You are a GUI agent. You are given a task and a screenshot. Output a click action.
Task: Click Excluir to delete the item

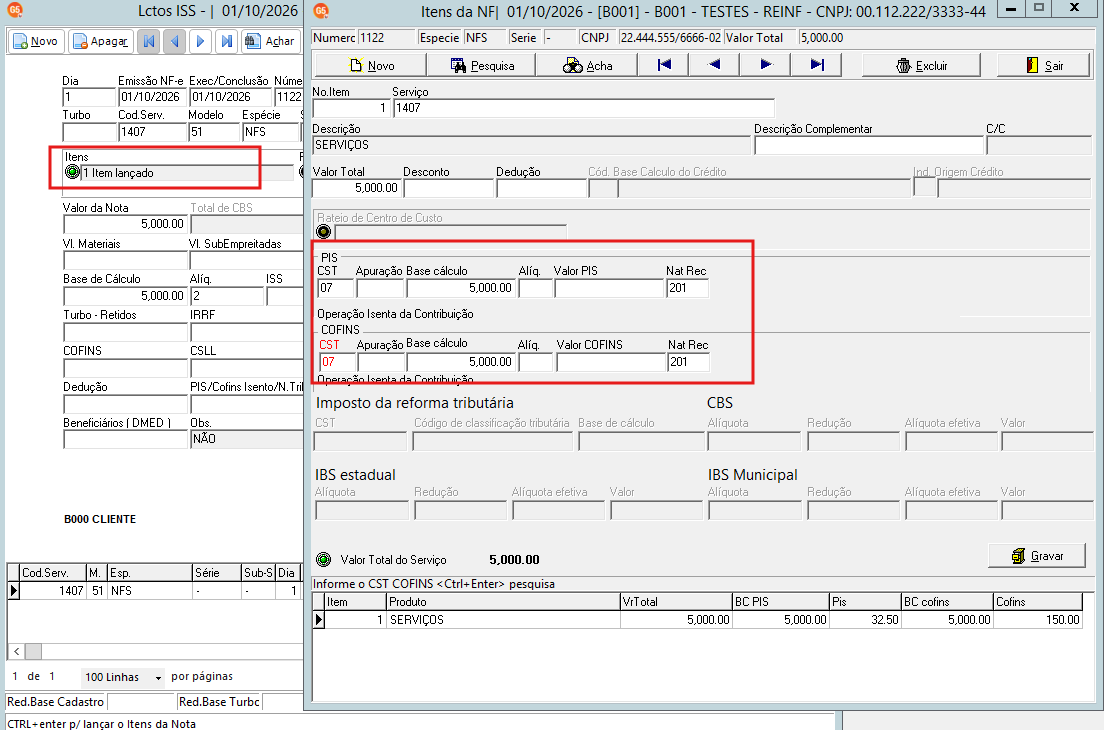click(922, 65)
